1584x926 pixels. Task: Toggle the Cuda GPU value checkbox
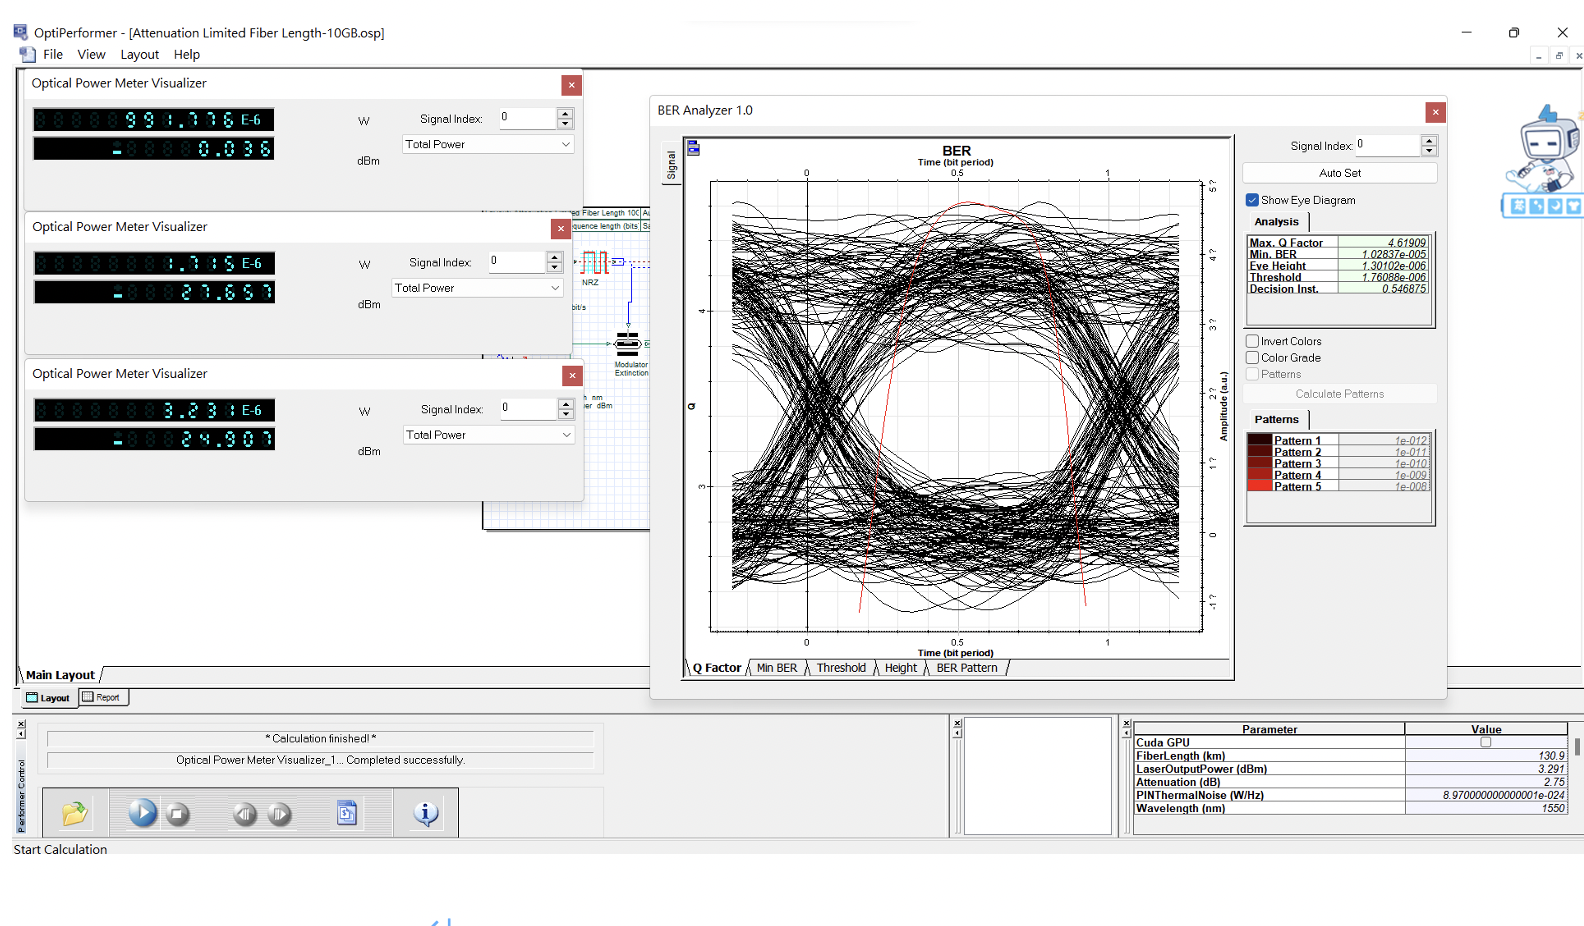[1486, 742]
